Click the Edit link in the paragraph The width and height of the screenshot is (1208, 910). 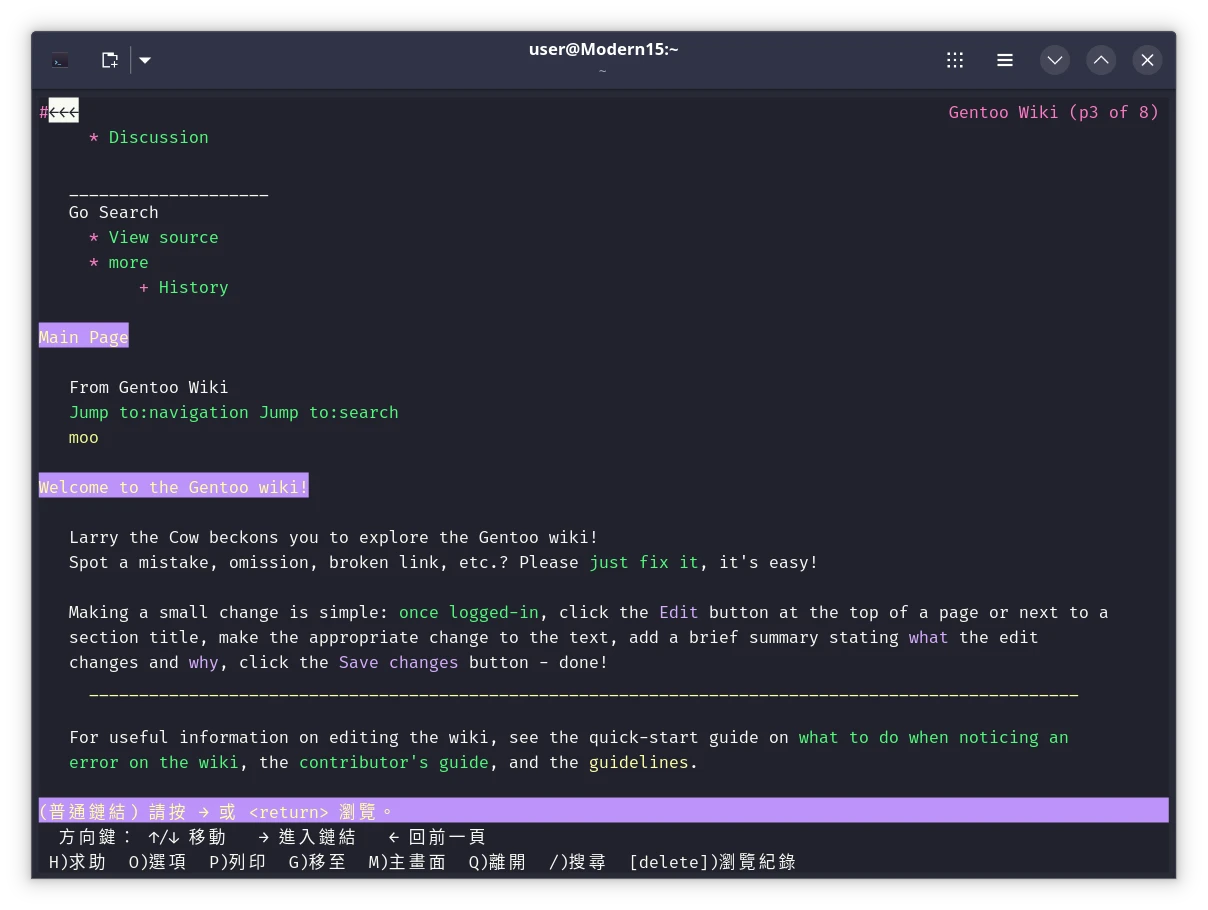click(678, 612)
